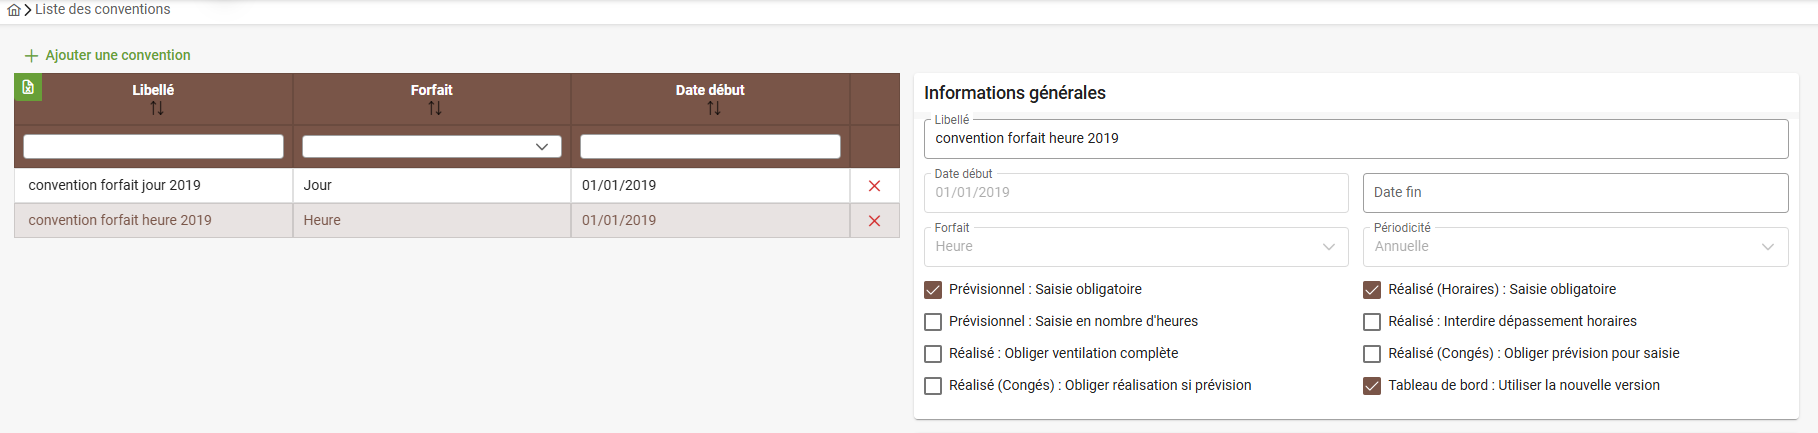Click the Liste des conventions breadcrumb
Viewport: 1818px width, 433px height.
click(x=103, y=9)
